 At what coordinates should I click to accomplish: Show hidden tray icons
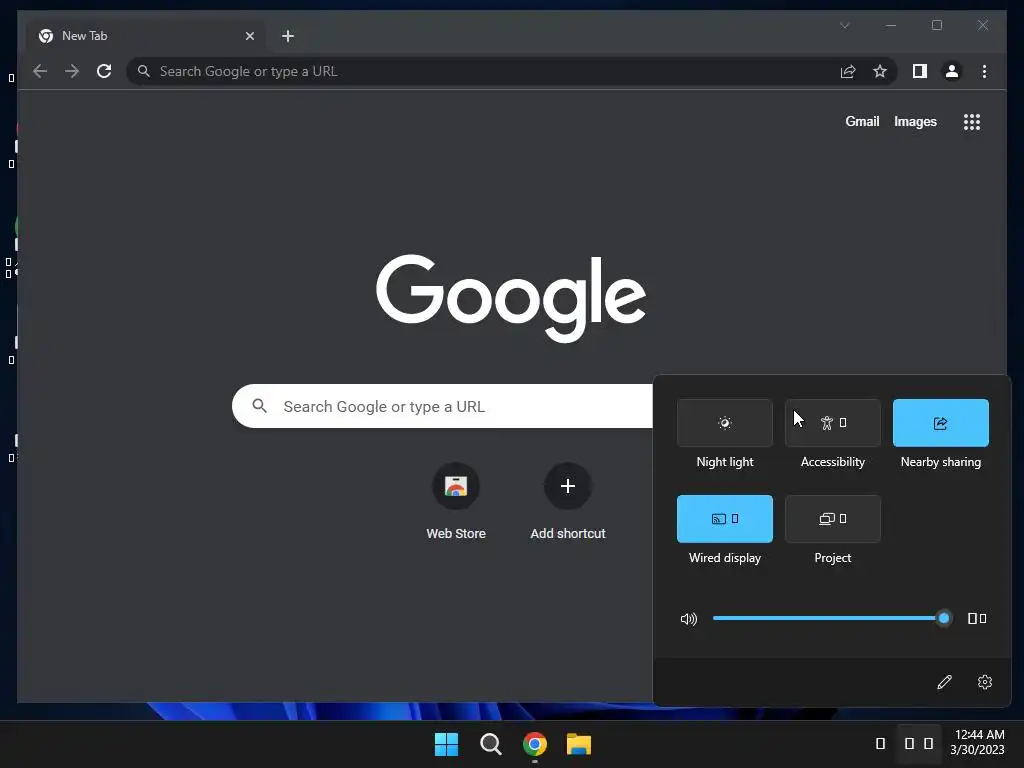(x=880, y=743)
